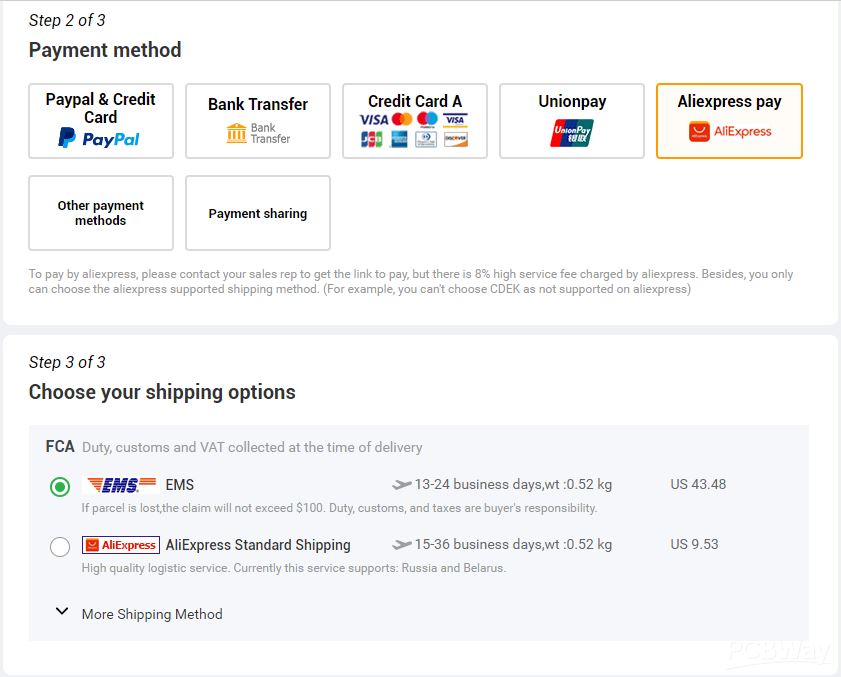Screen dimensions: 841x677
Task: Select Aliexpress pay payment method
Action: click(729, 121)
